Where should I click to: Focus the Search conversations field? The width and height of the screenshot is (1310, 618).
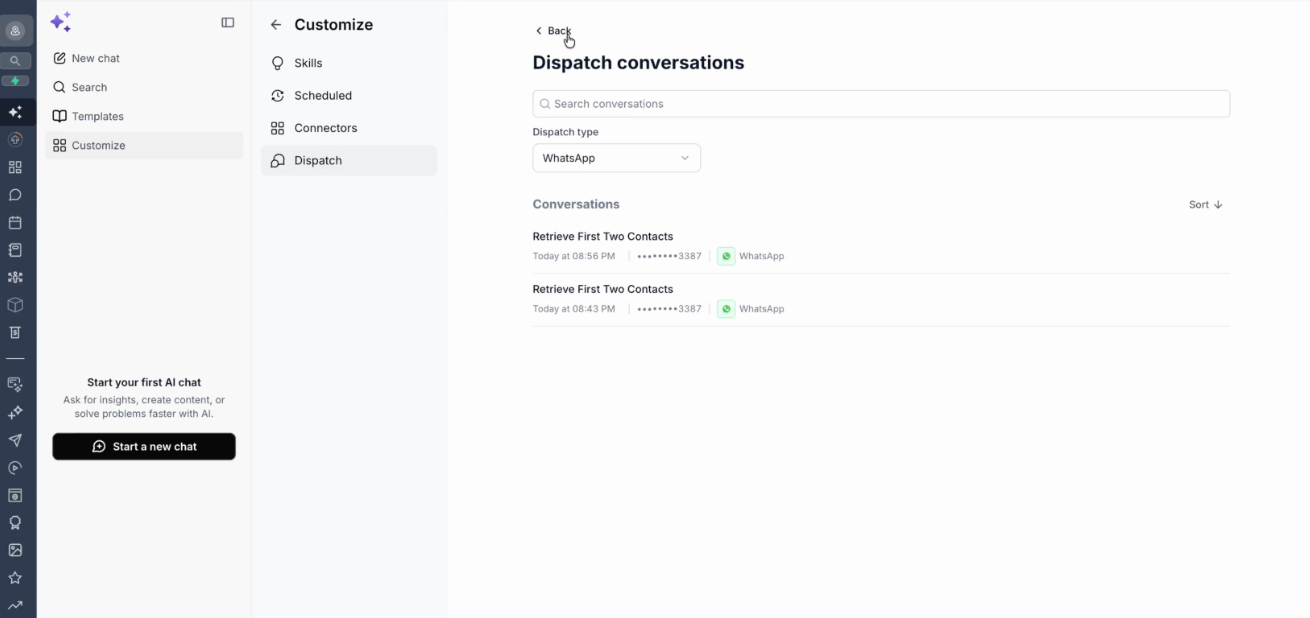(x=881, y=104)
